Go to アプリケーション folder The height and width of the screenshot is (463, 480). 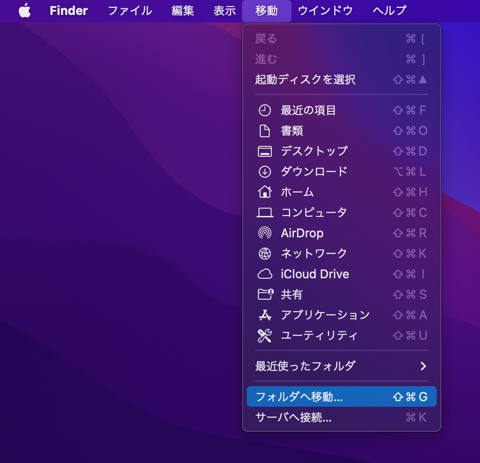(342, 315)
